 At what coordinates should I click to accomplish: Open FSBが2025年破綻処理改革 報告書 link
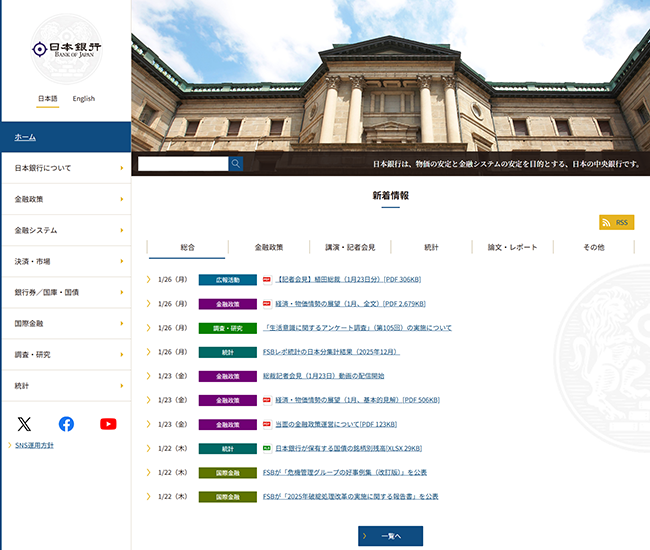tap(350, 497)
